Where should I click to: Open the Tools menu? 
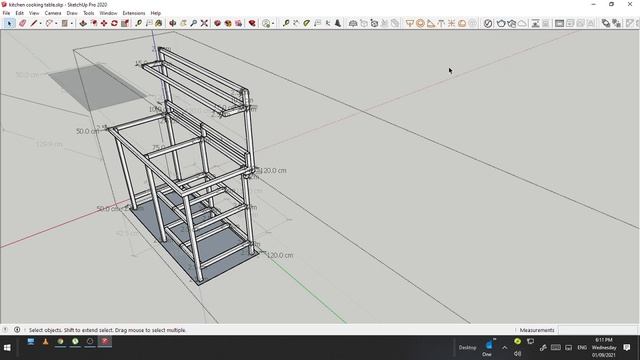click(89, 13)
